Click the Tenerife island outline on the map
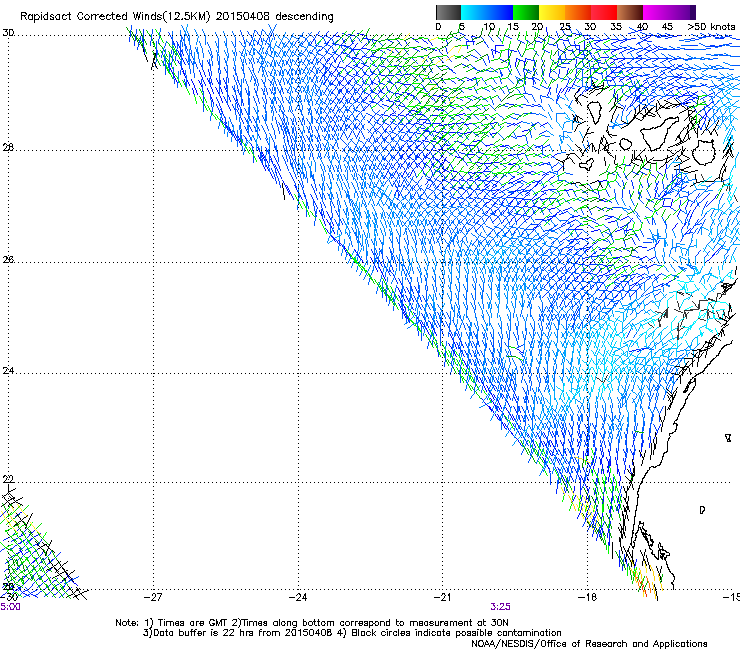This screenshot has width=740, height=650. pyautogui.click(x=662, y=132)
